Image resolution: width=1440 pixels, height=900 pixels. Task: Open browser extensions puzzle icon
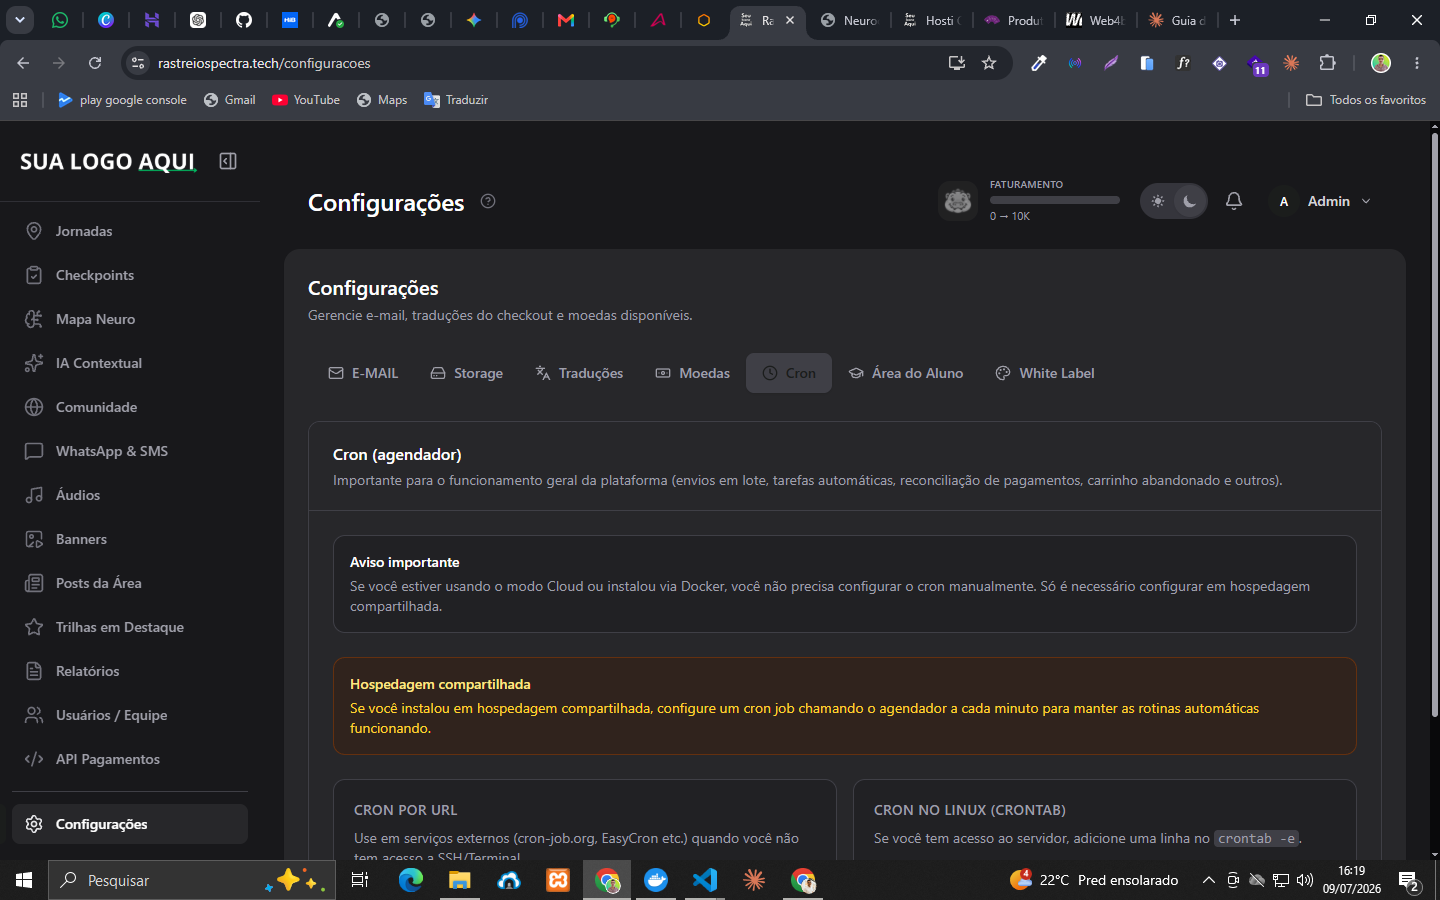click(x=1327, y=63)
